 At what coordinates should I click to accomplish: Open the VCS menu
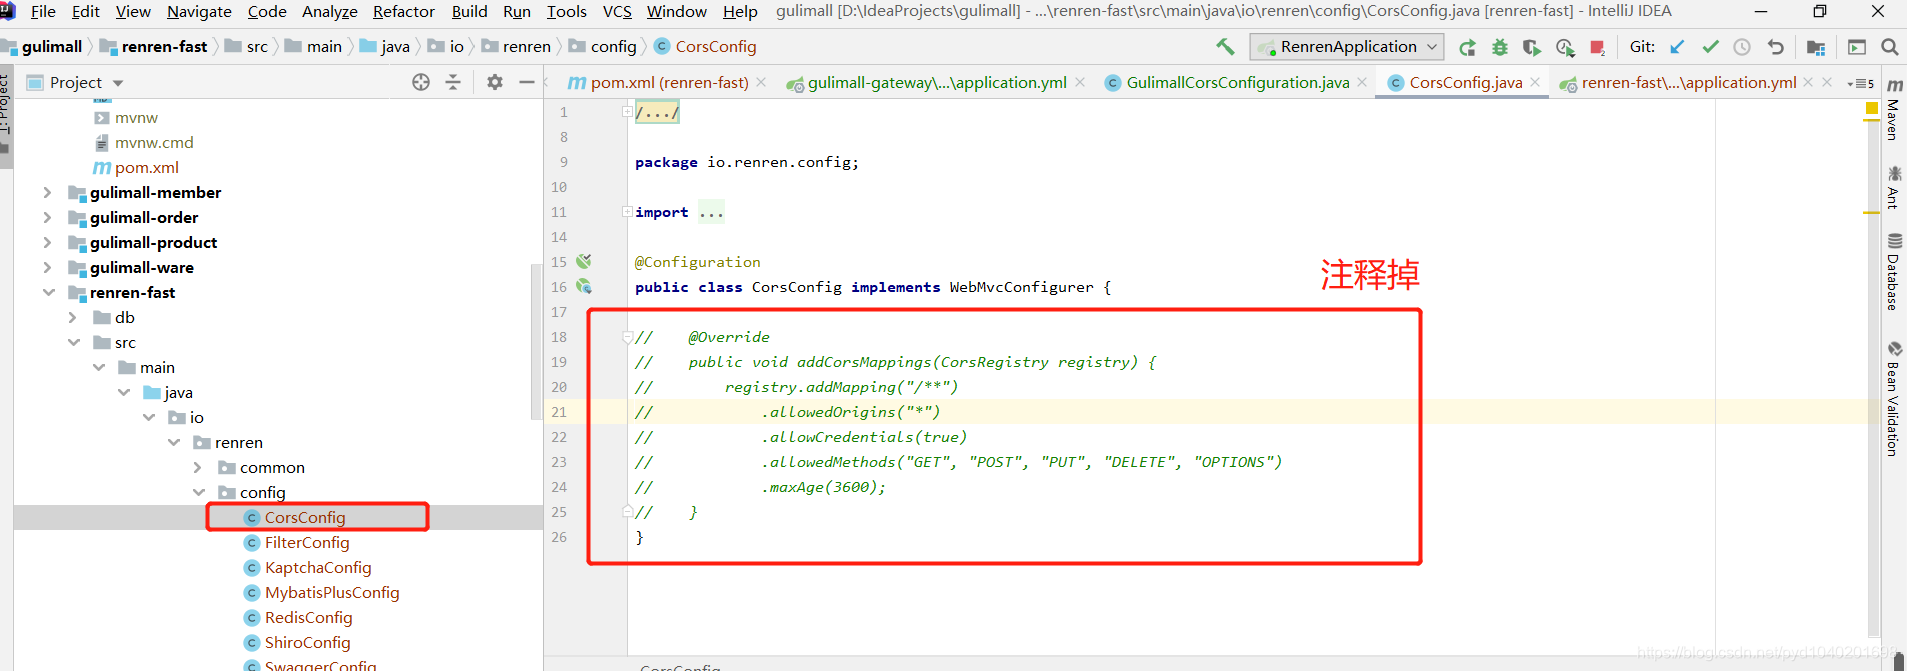pyautogui.click(x=617, y=11)
